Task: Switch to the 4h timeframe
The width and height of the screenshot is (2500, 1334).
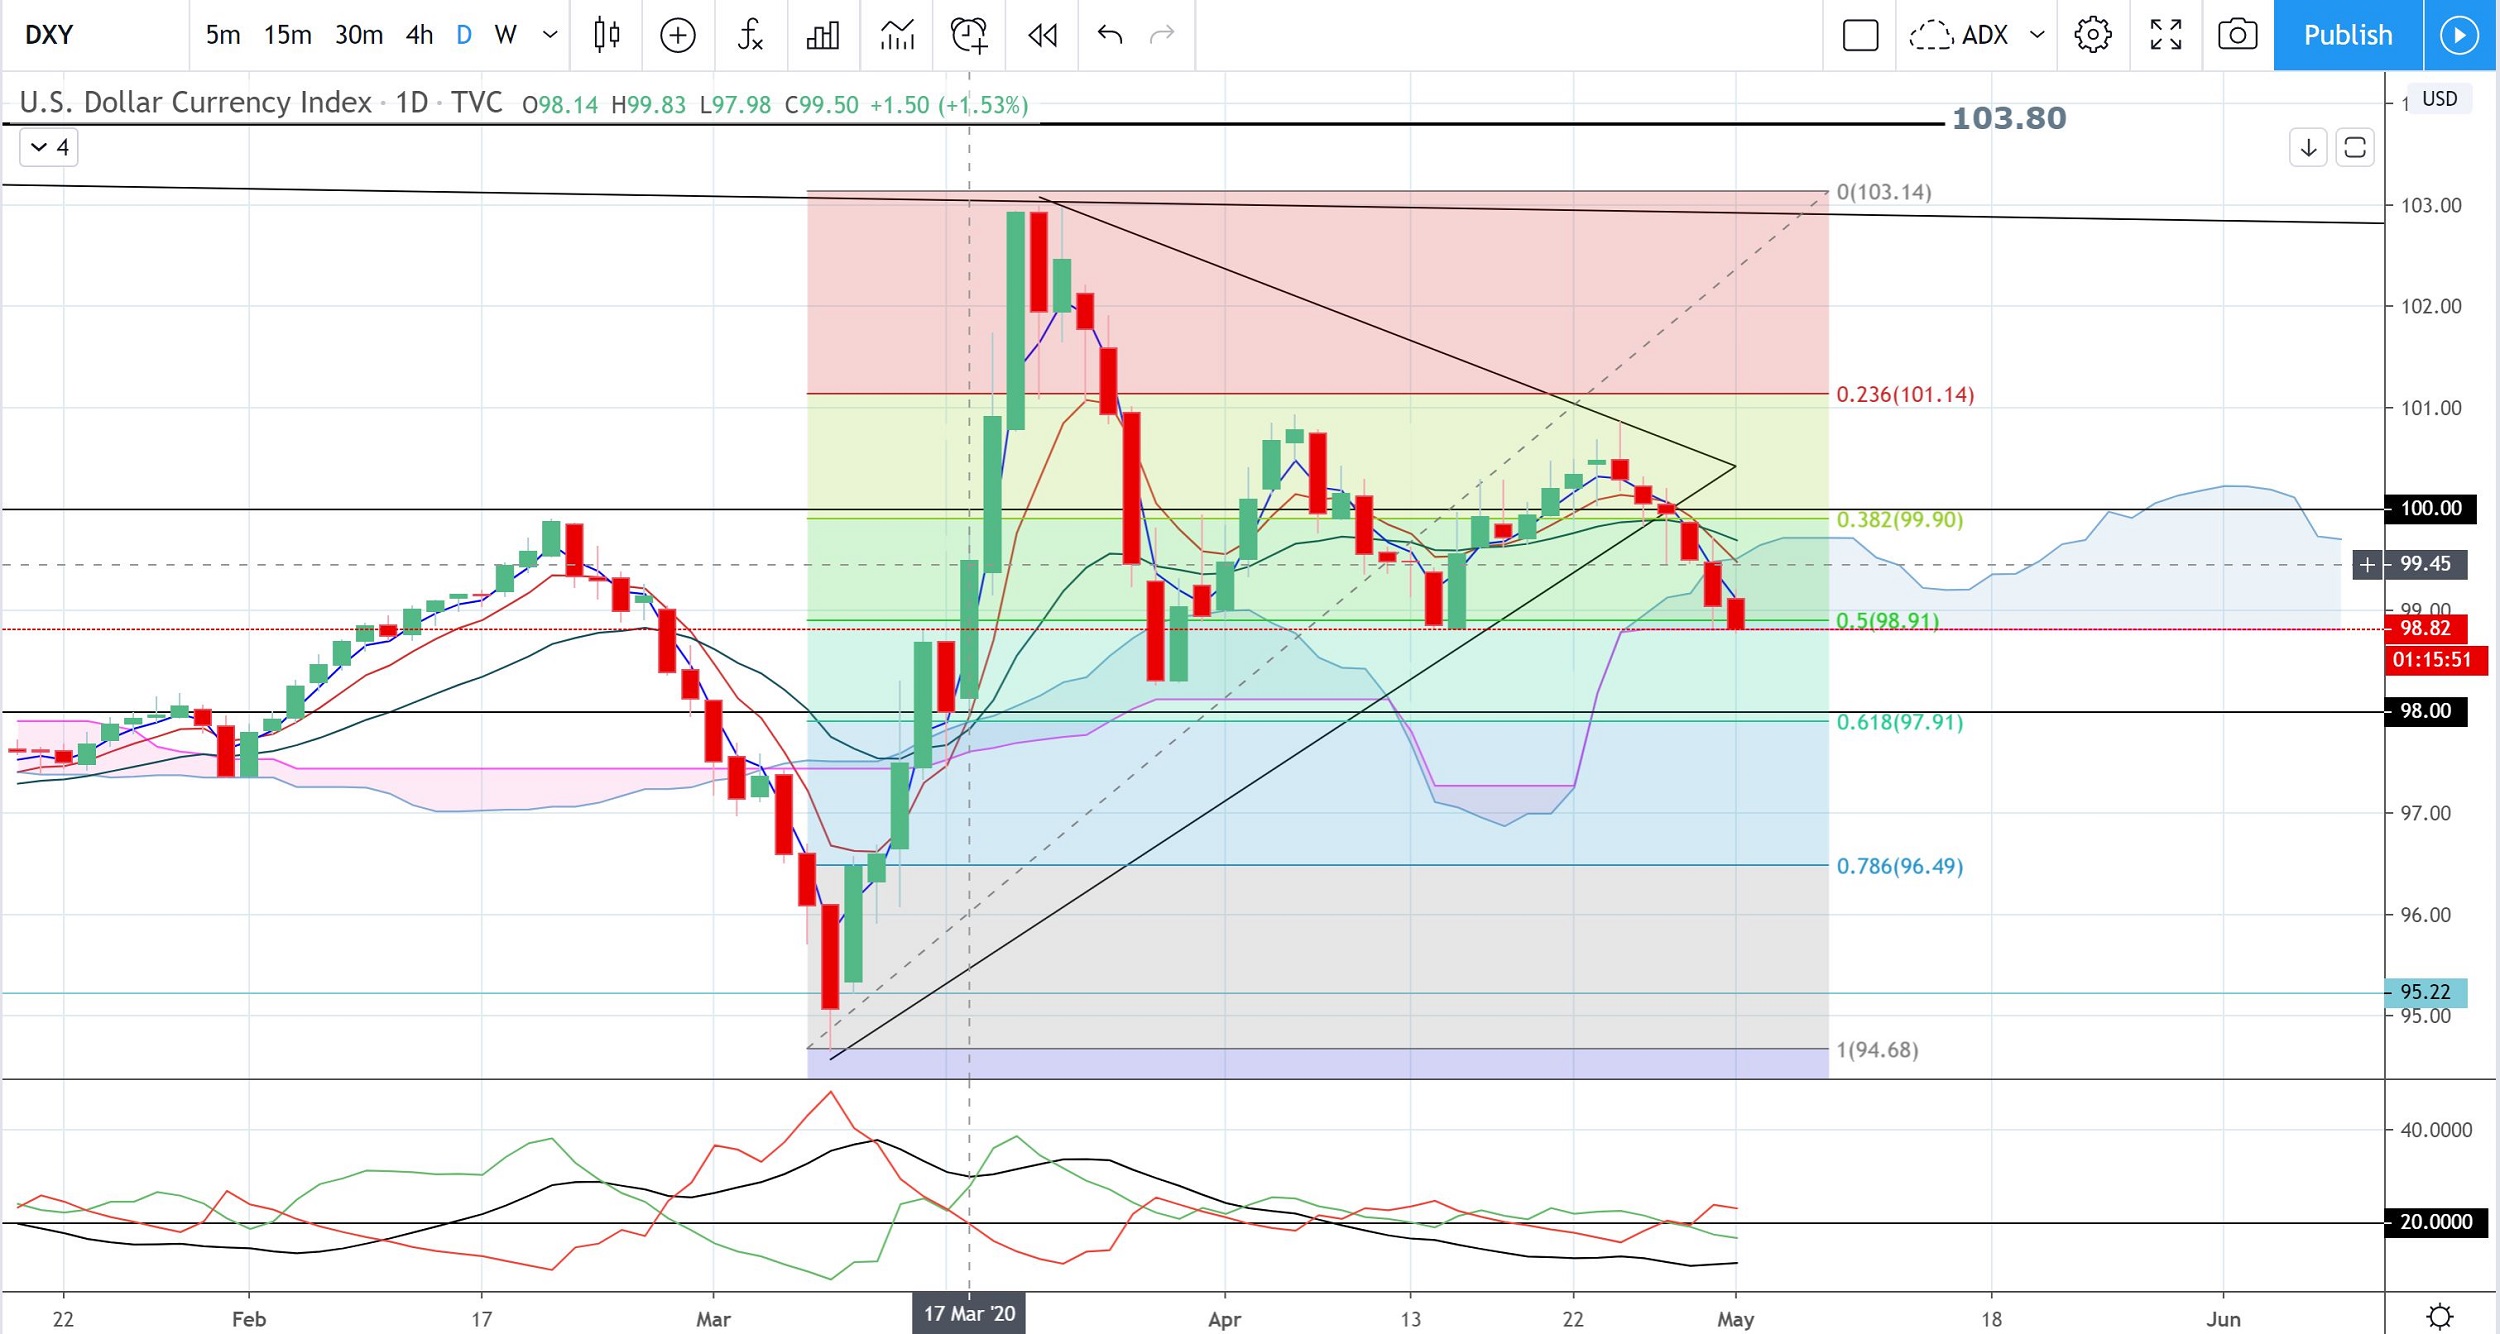Action: (419, 35)
